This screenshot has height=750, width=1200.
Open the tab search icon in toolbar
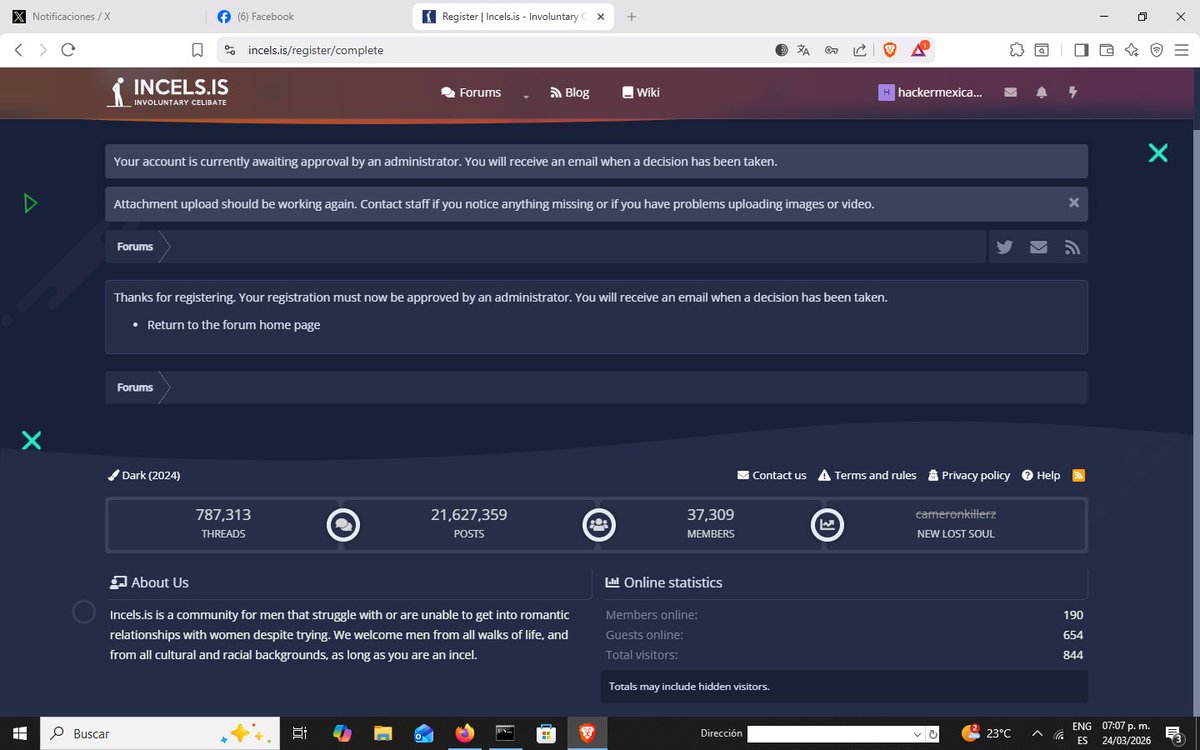click(1042, 50)
